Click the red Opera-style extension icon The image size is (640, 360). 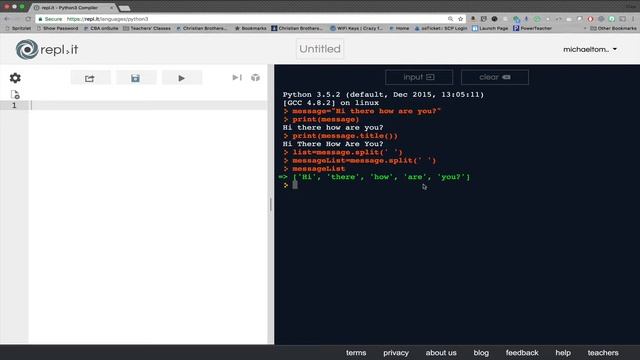click(x=590, y=19)
